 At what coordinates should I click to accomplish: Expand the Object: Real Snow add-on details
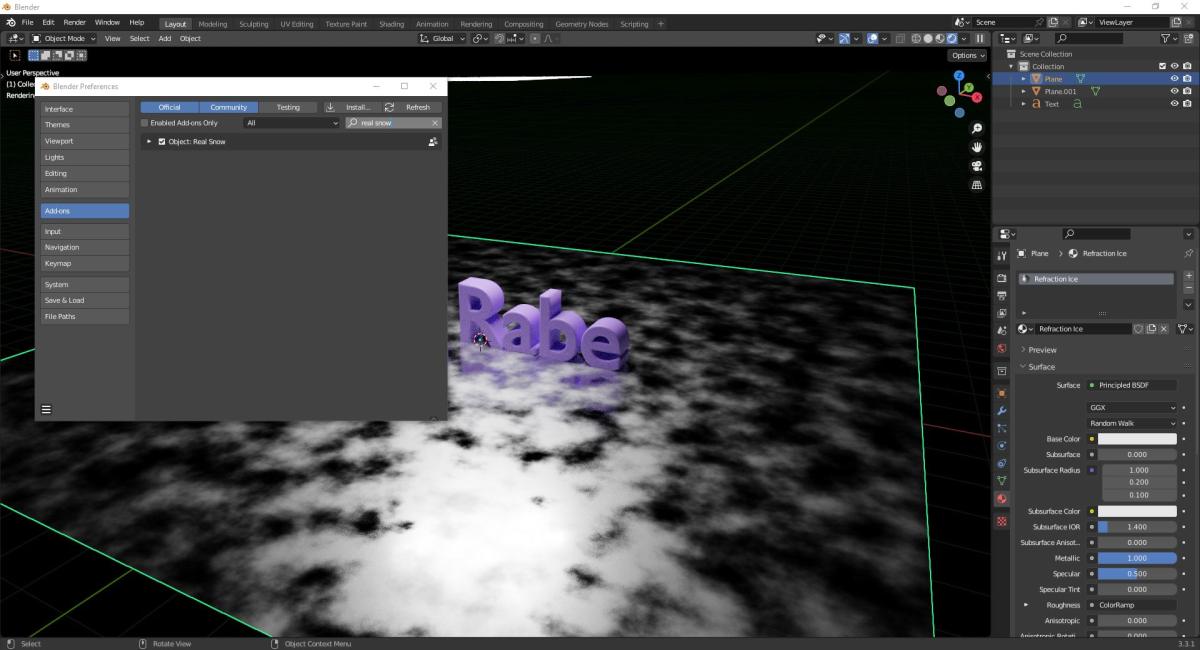(149, 142)
